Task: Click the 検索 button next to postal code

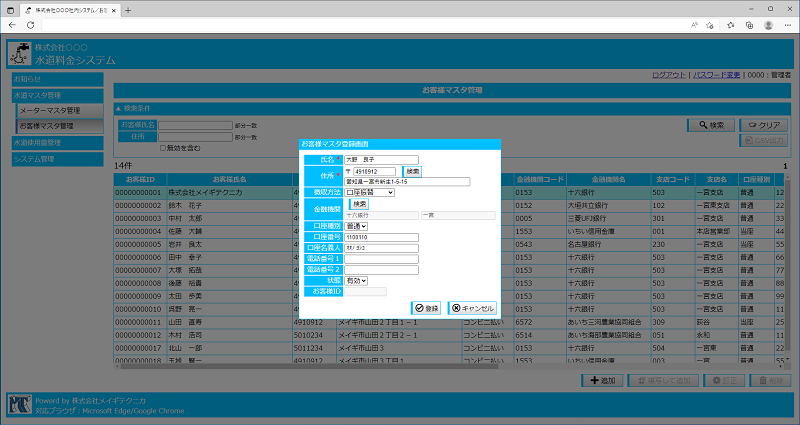Action: click(412, 171)
